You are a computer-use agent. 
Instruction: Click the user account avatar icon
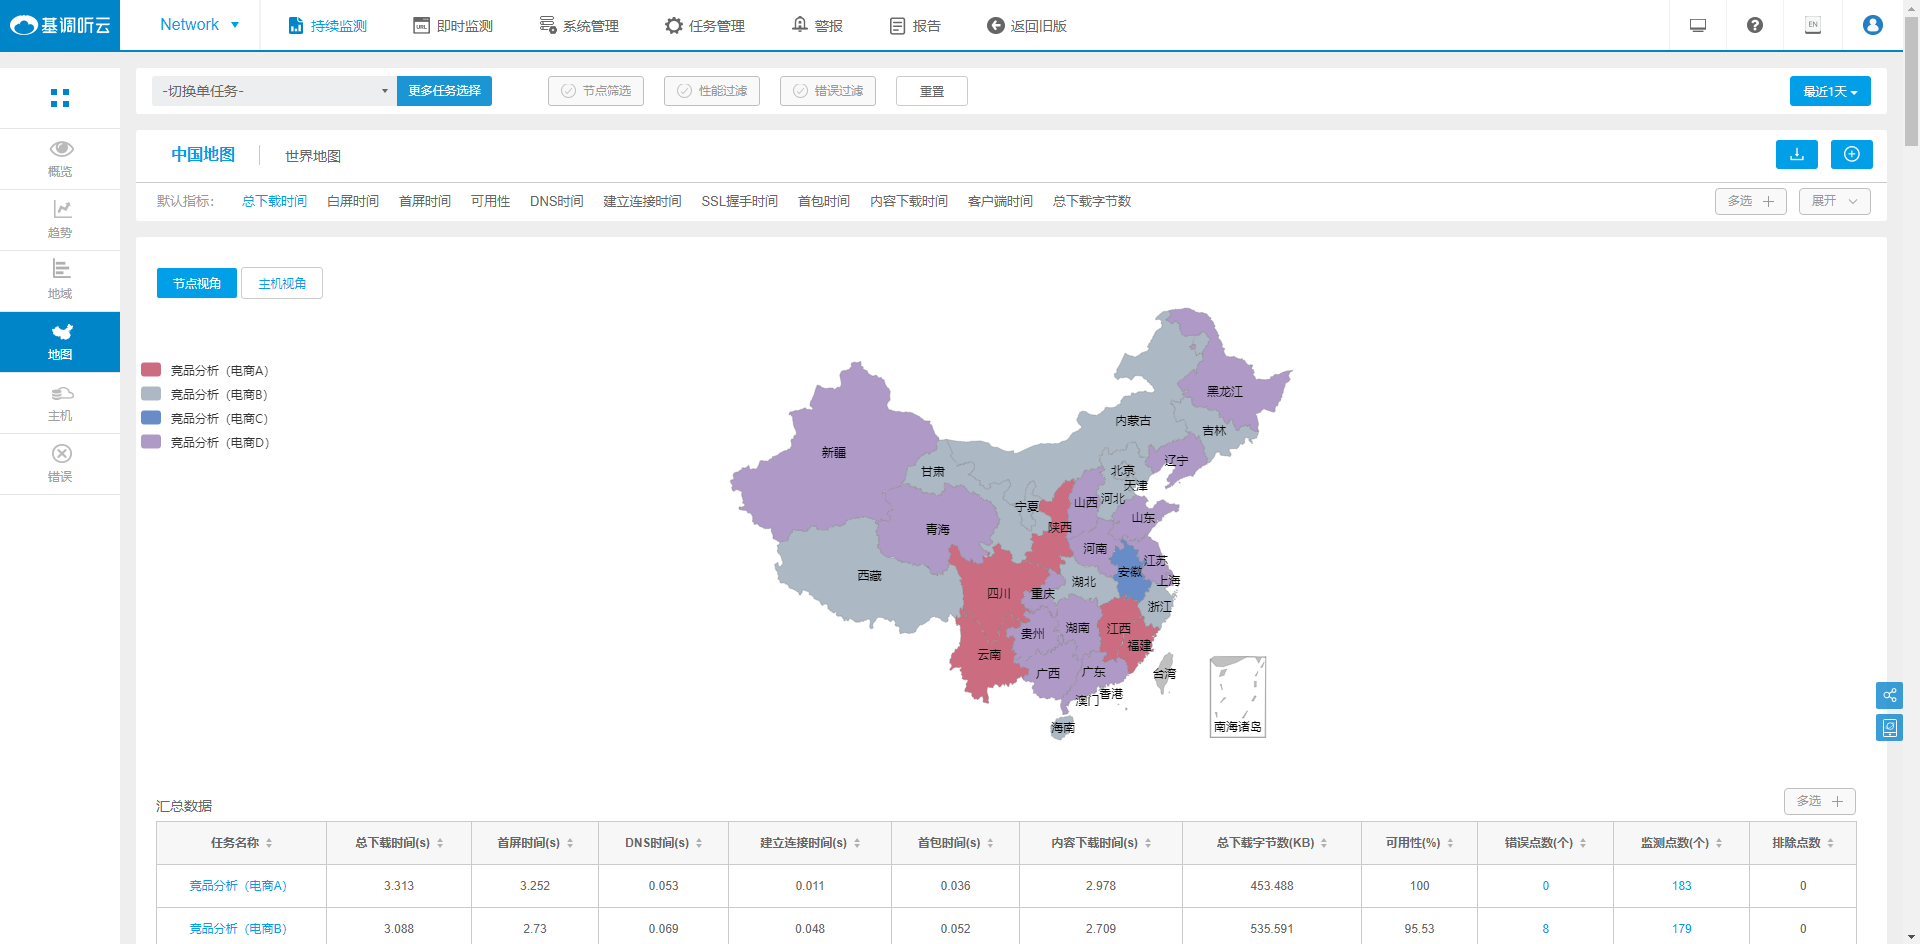click(x=1872, y=25)
